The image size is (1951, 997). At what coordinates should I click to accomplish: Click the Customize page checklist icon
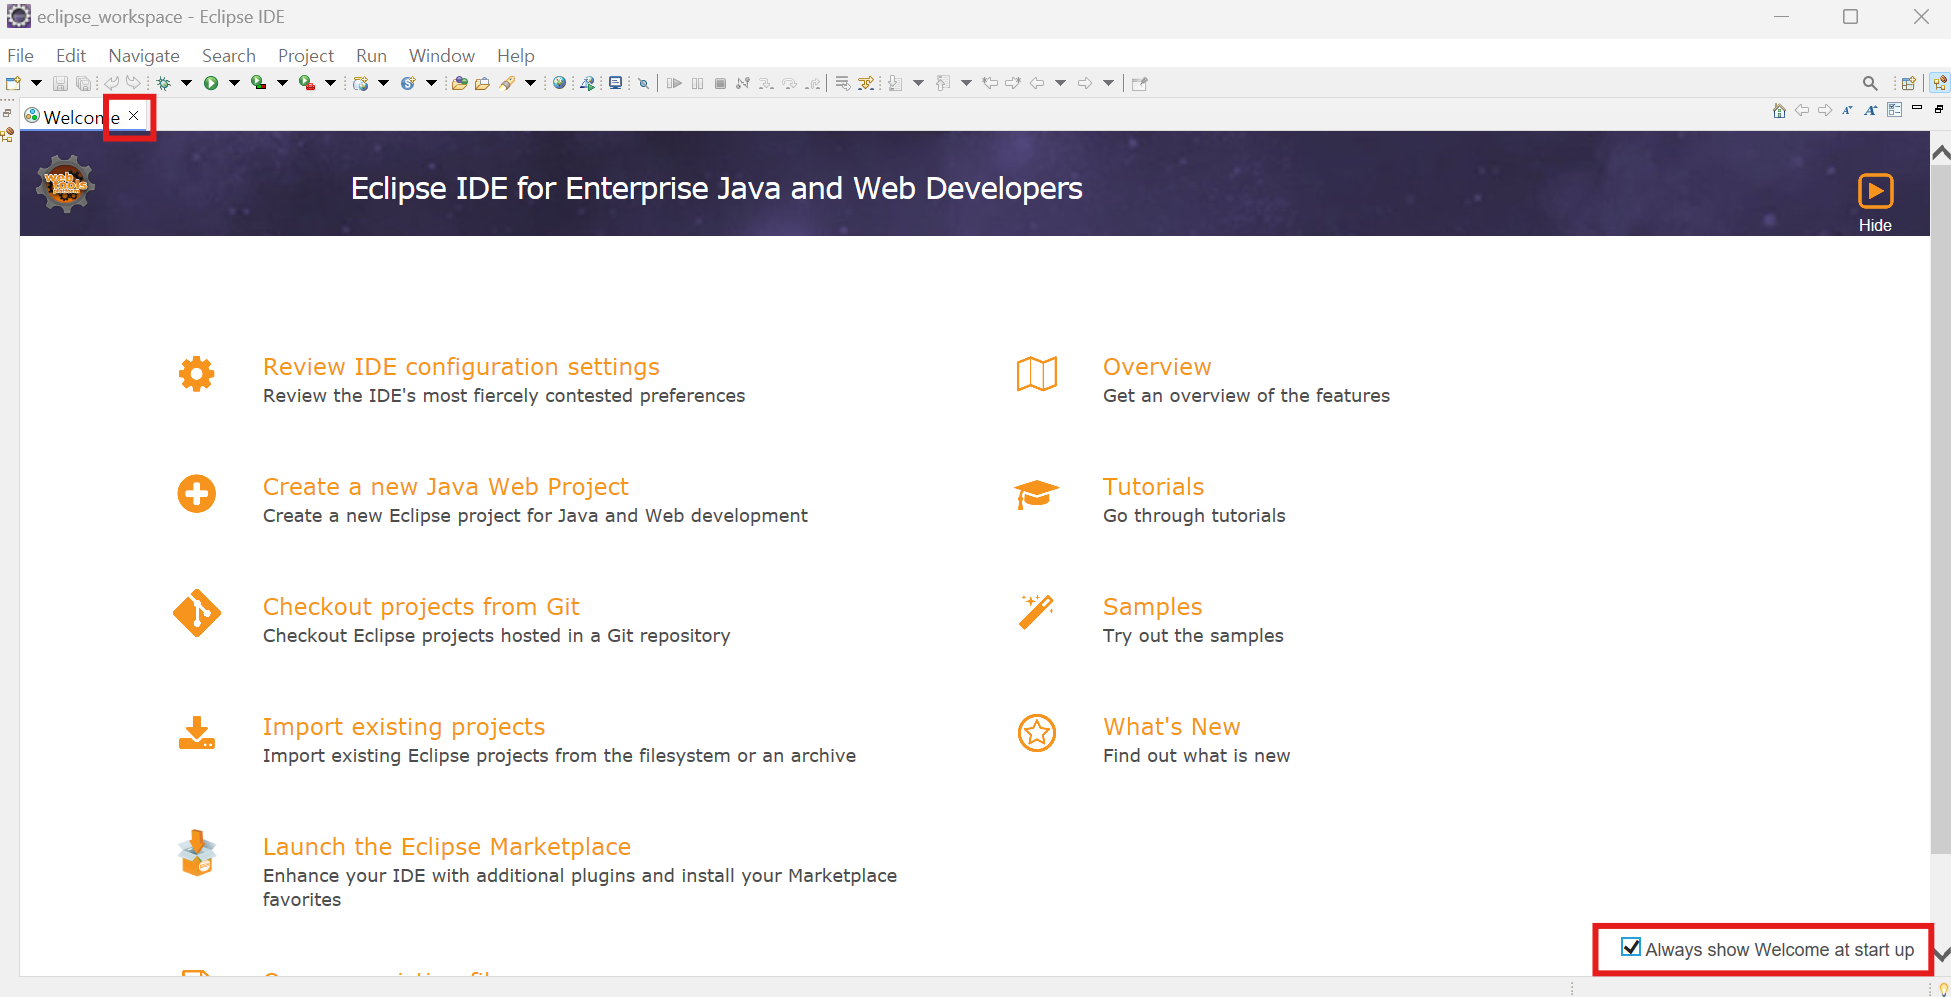tap(1894, 110)
